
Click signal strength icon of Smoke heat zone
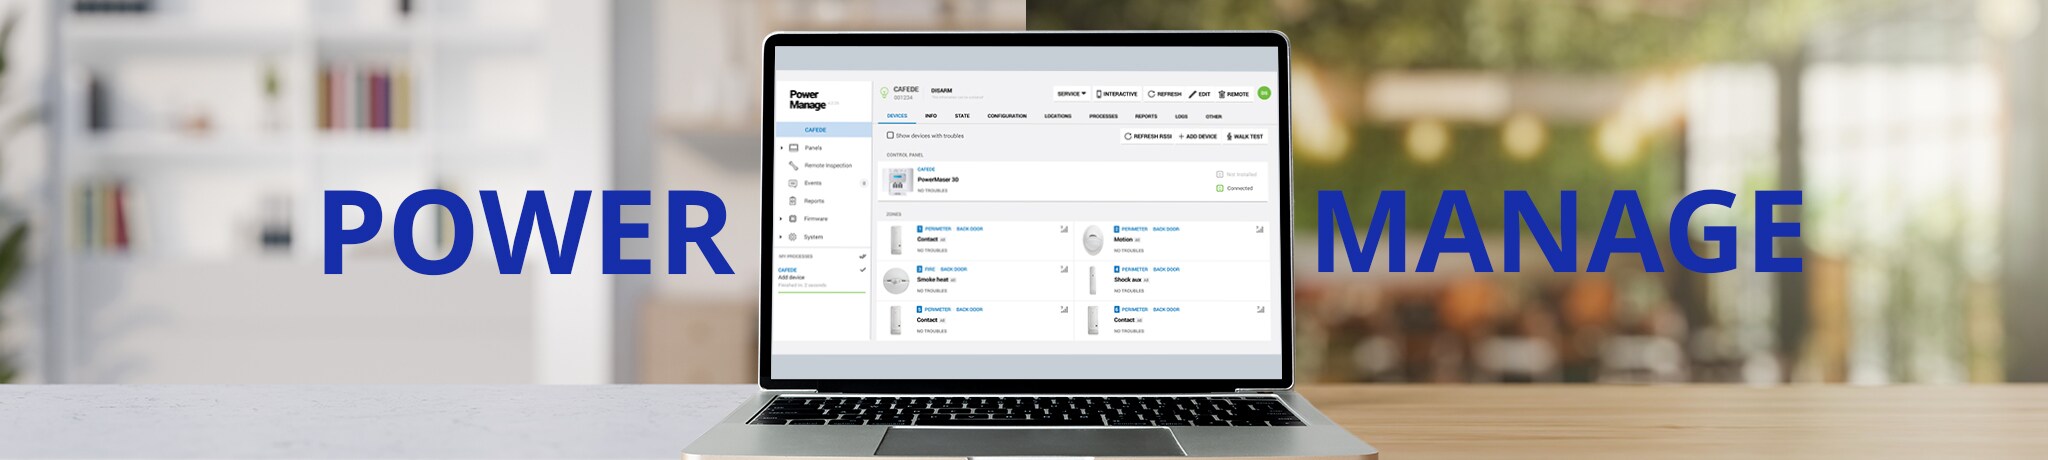(1064, 269)
